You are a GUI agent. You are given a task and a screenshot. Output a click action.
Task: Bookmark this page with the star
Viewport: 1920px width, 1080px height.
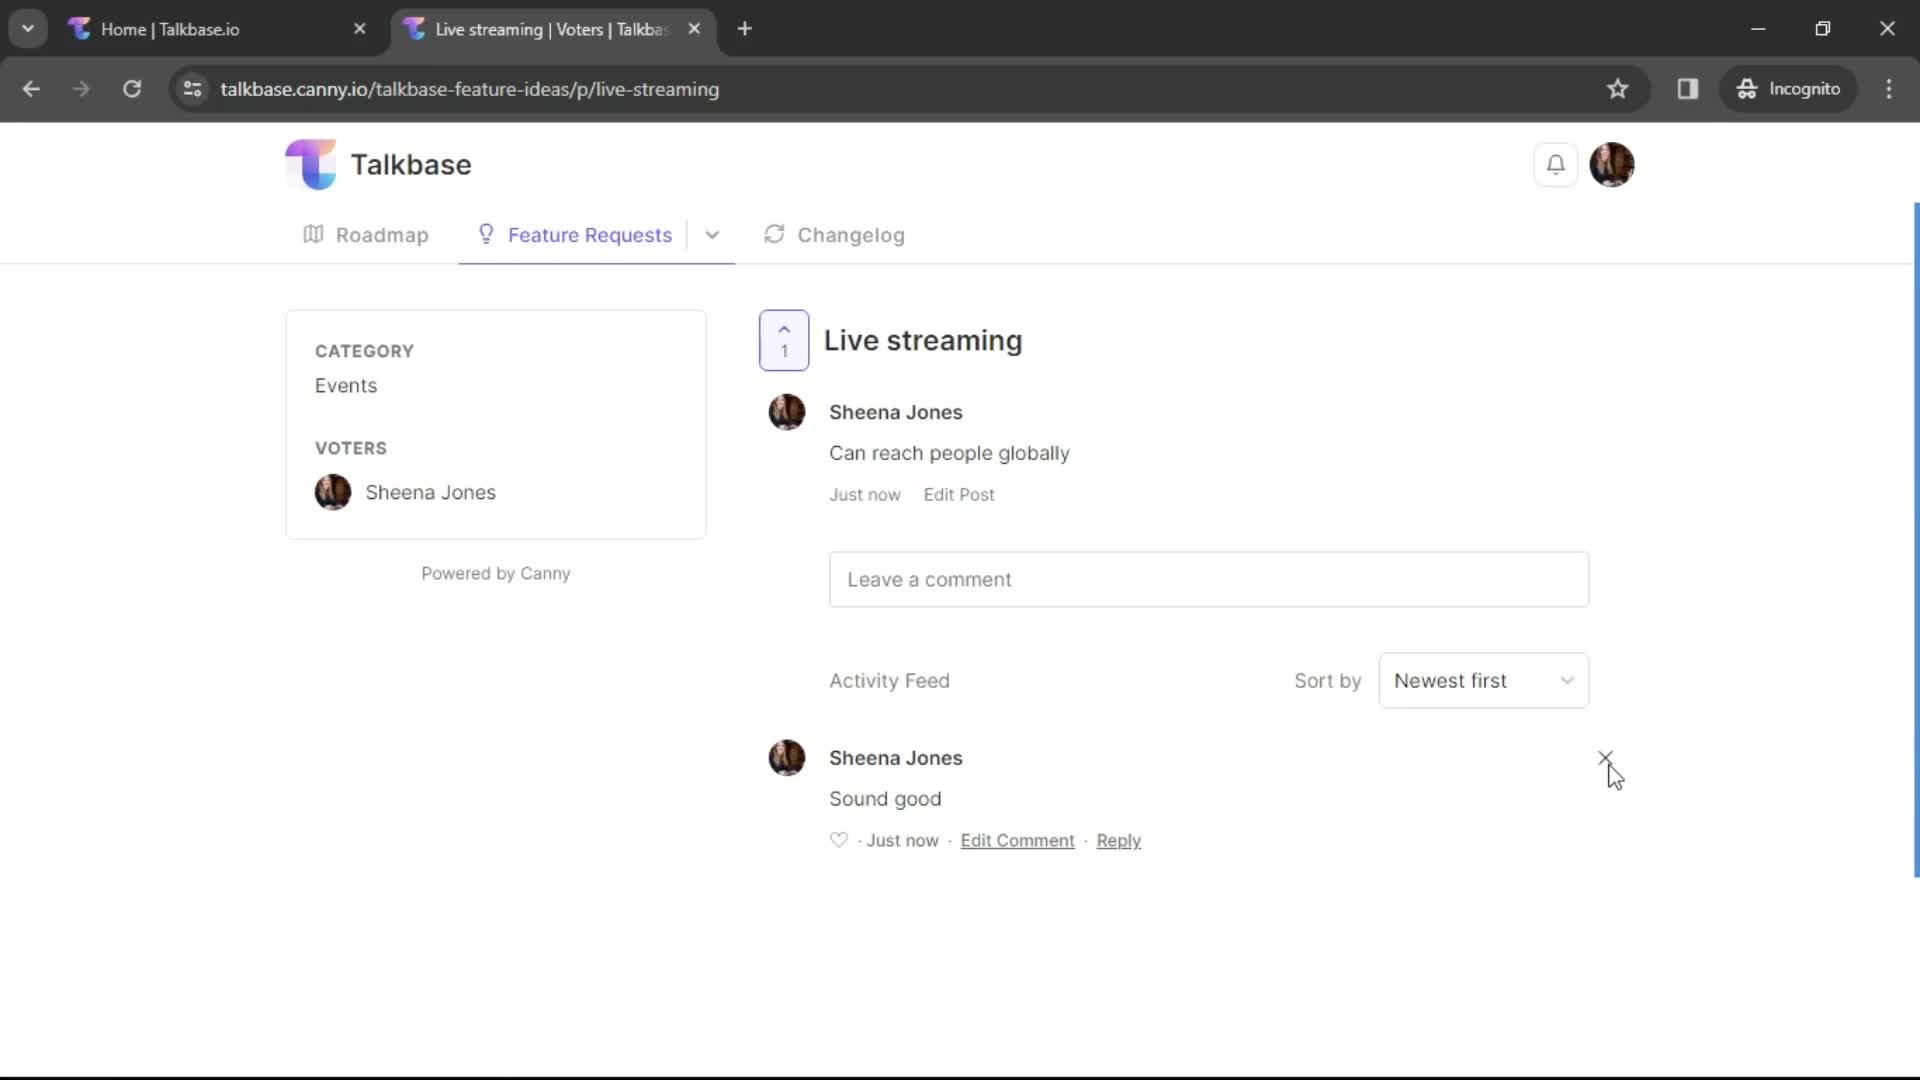click(1618, 89)
